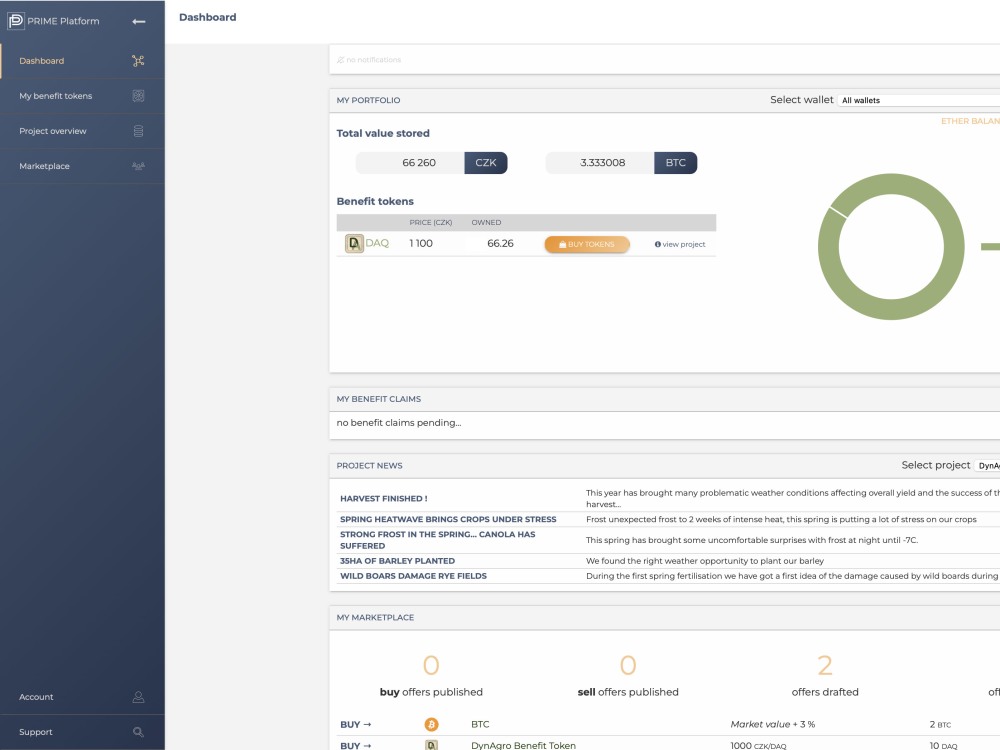The width and height of the screenshot is (1000, 750).
Task: Open Spring heatwave brings crops under stress news
Action: click(448, 519)
